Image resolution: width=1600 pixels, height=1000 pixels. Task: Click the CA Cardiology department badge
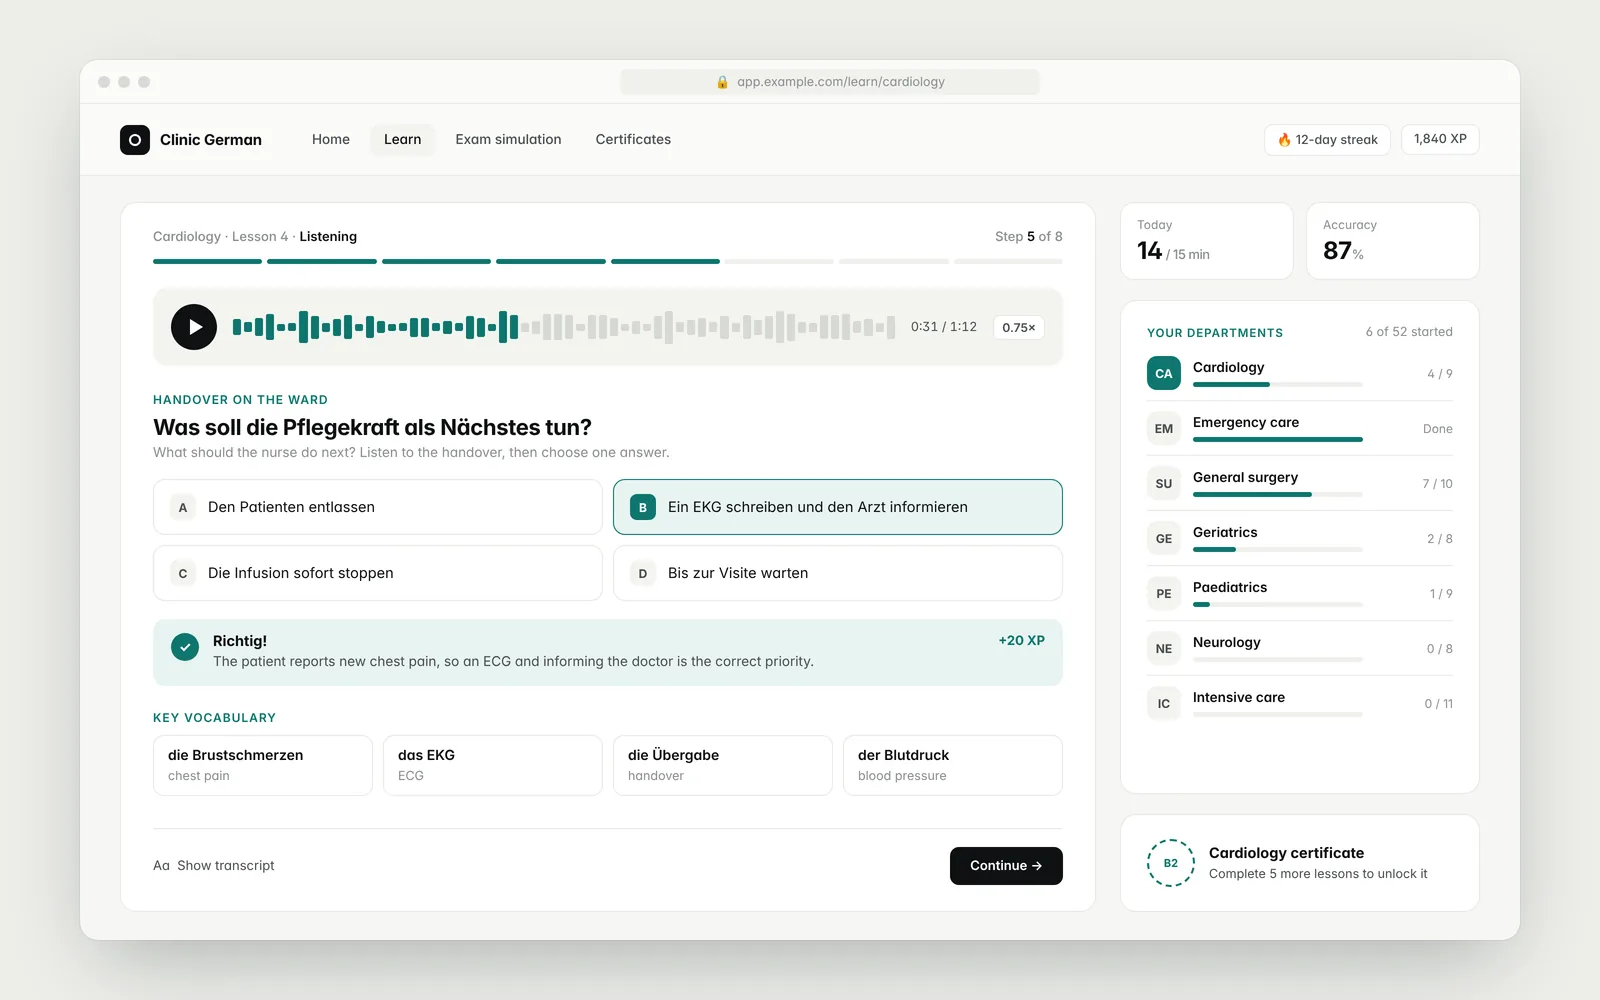coord(1164,374)
